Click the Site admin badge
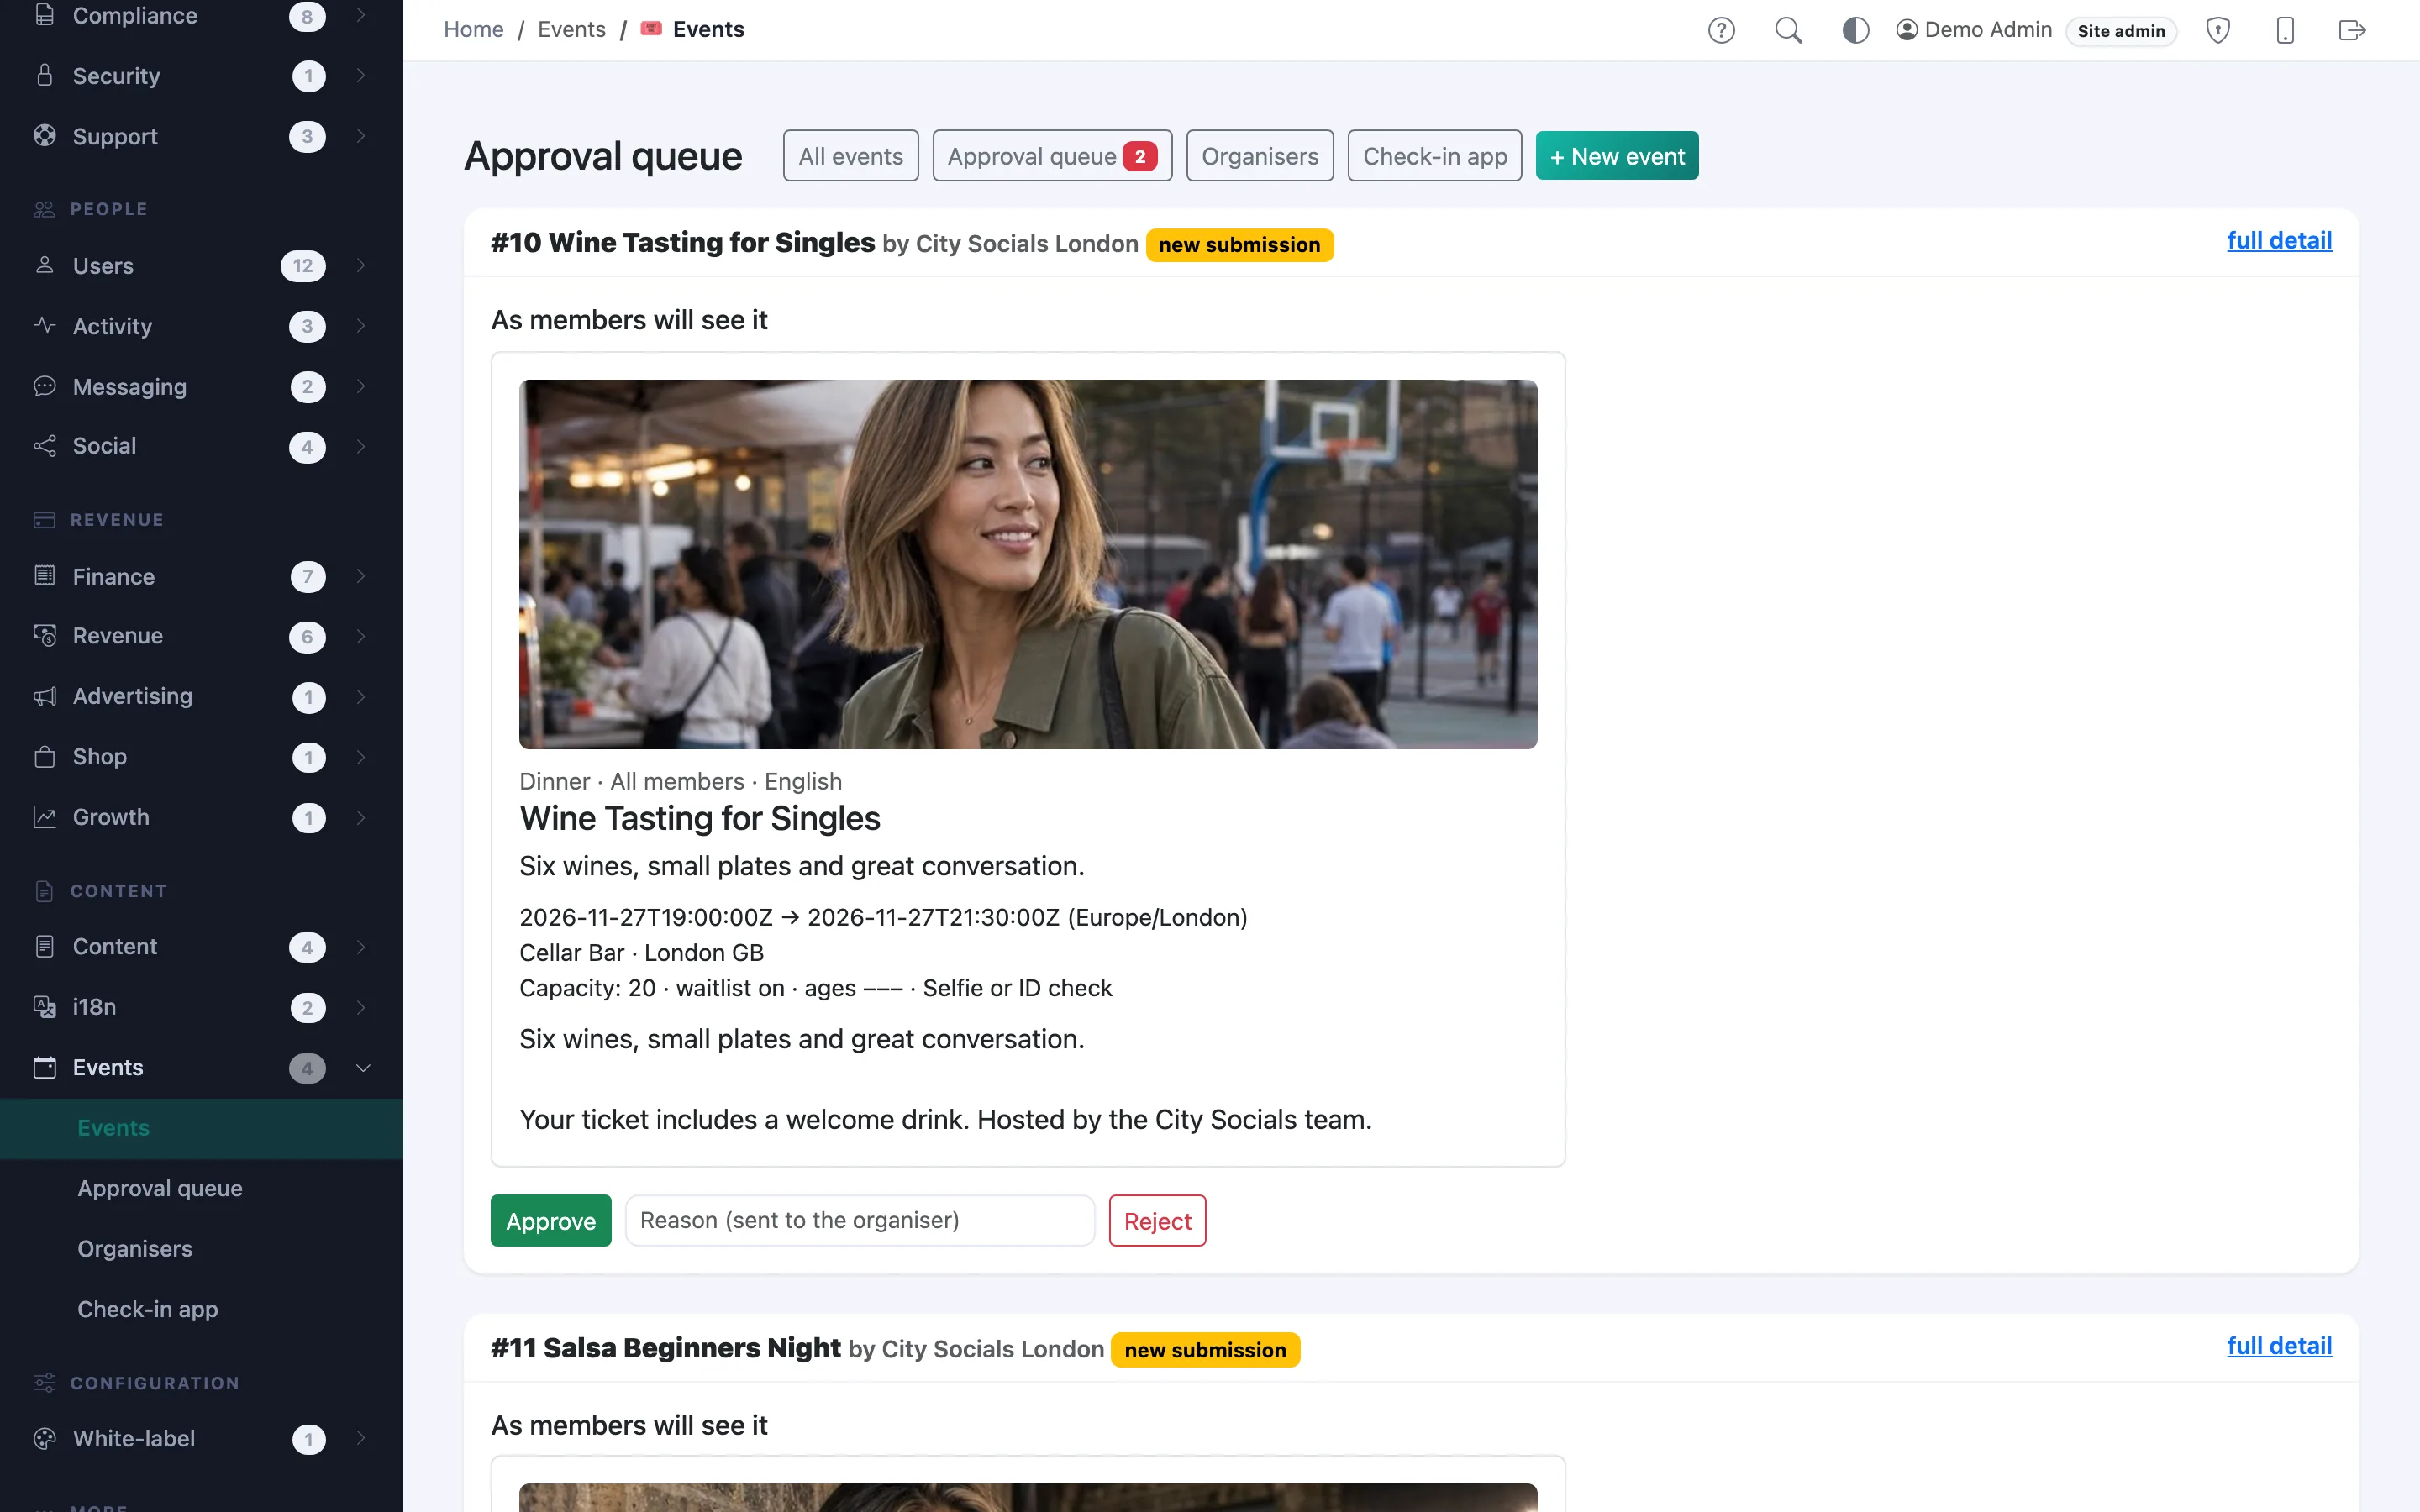Screen dimensions: 2420x1512 (x=2120, y=31)
